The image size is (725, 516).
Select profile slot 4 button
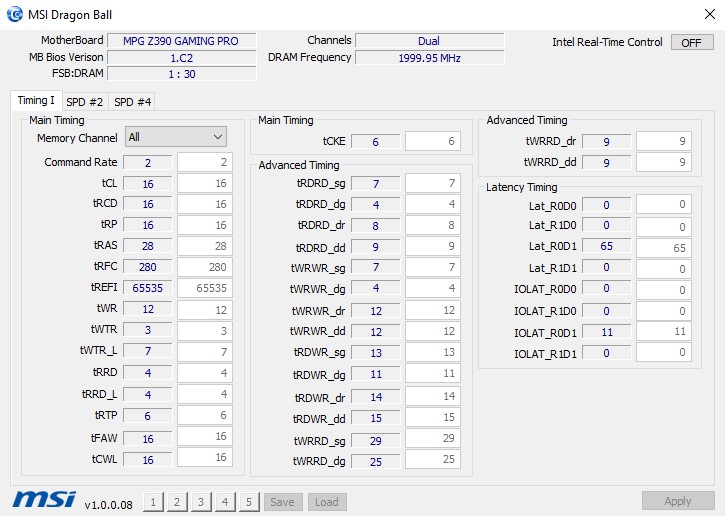pos(225,502)
